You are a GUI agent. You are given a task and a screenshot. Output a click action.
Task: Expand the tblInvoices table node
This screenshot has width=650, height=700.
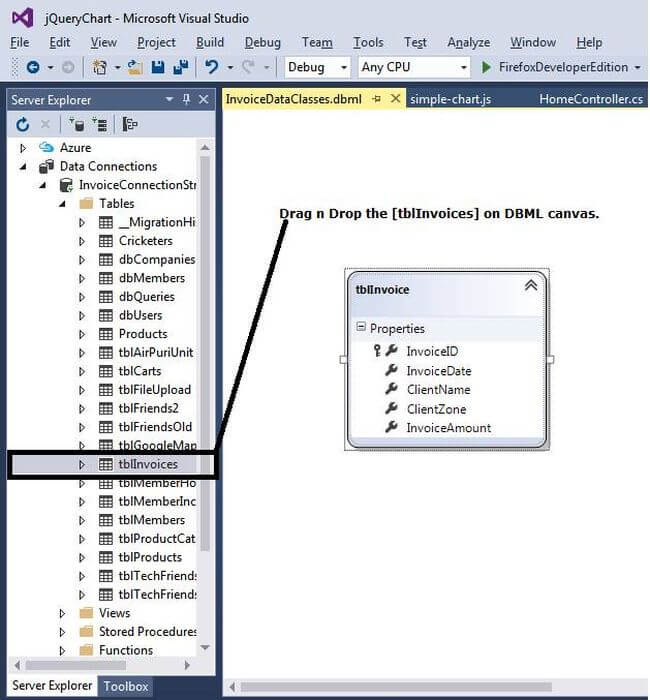82,464
